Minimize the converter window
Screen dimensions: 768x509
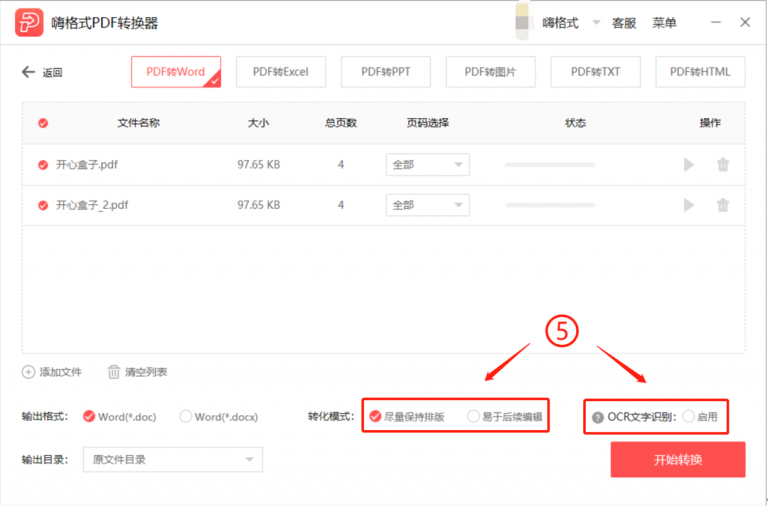pyautogui.click(x=716, y=22)
